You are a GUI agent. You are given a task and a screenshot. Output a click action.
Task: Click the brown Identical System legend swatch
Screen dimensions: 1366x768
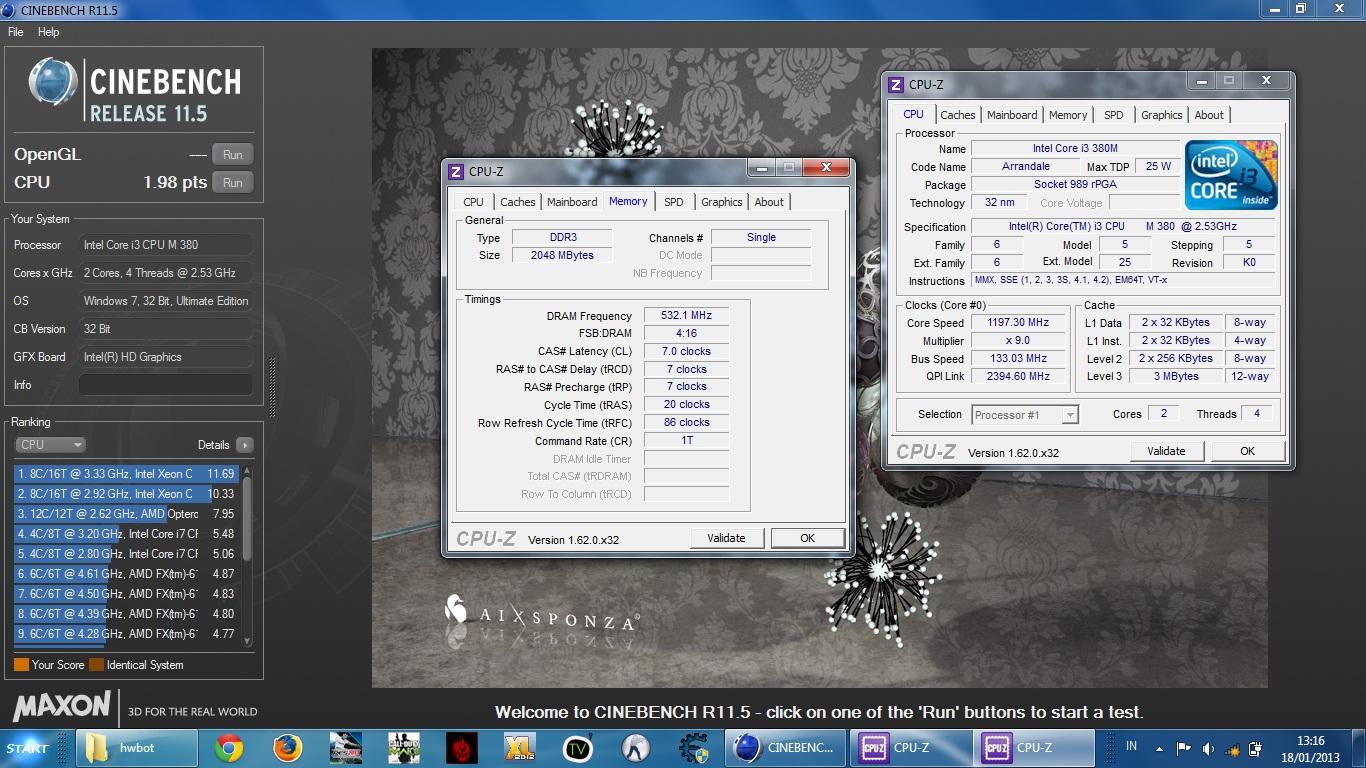pyautogui.click(x=96, y=664)
